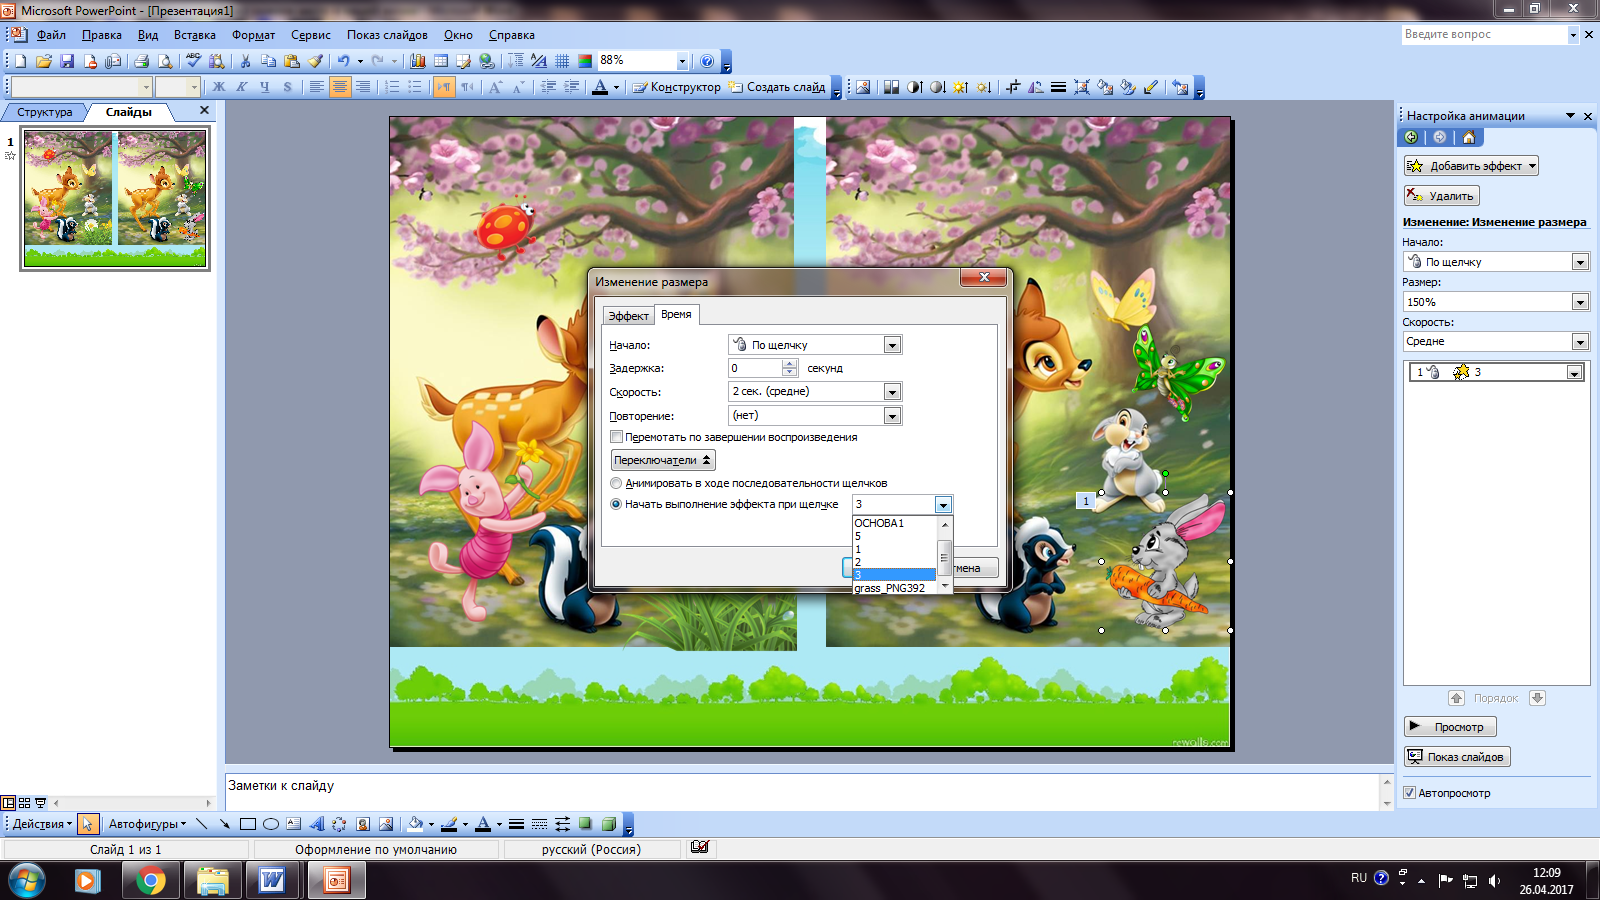Click the Cut scissors icon
Image resolution: width=1600 pixels, height=900 pixels.
245,61
